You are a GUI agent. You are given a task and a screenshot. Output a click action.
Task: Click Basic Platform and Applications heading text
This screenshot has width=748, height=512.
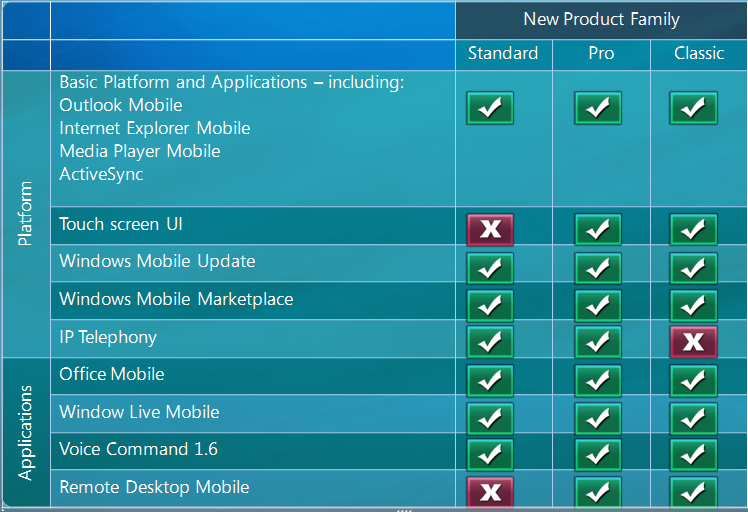click(x=232, y=82)
